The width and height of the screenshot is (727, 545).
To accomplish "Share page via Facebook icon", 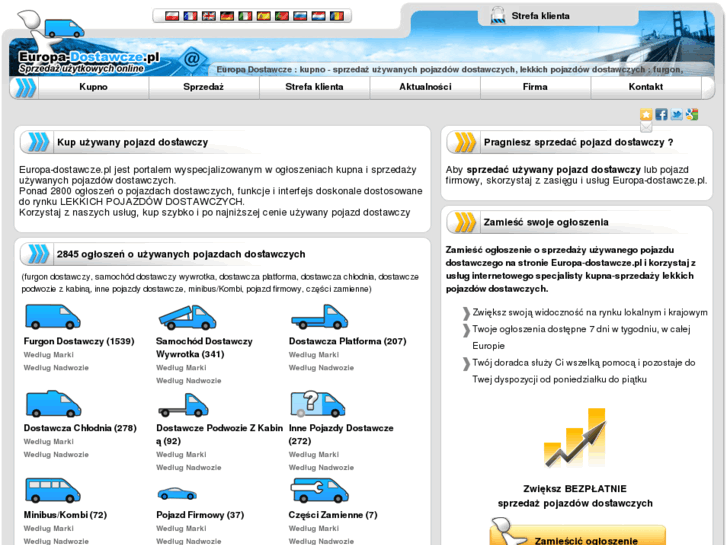I will 662,115.
